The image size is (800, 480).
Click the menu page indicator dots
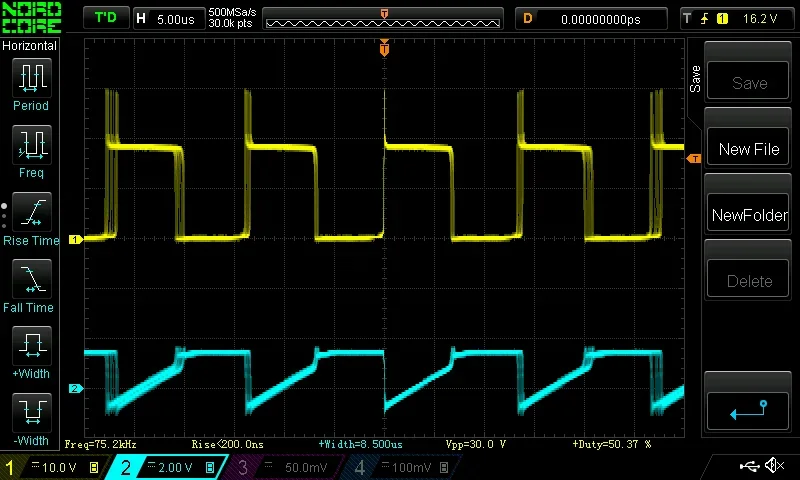pos(4,215)
